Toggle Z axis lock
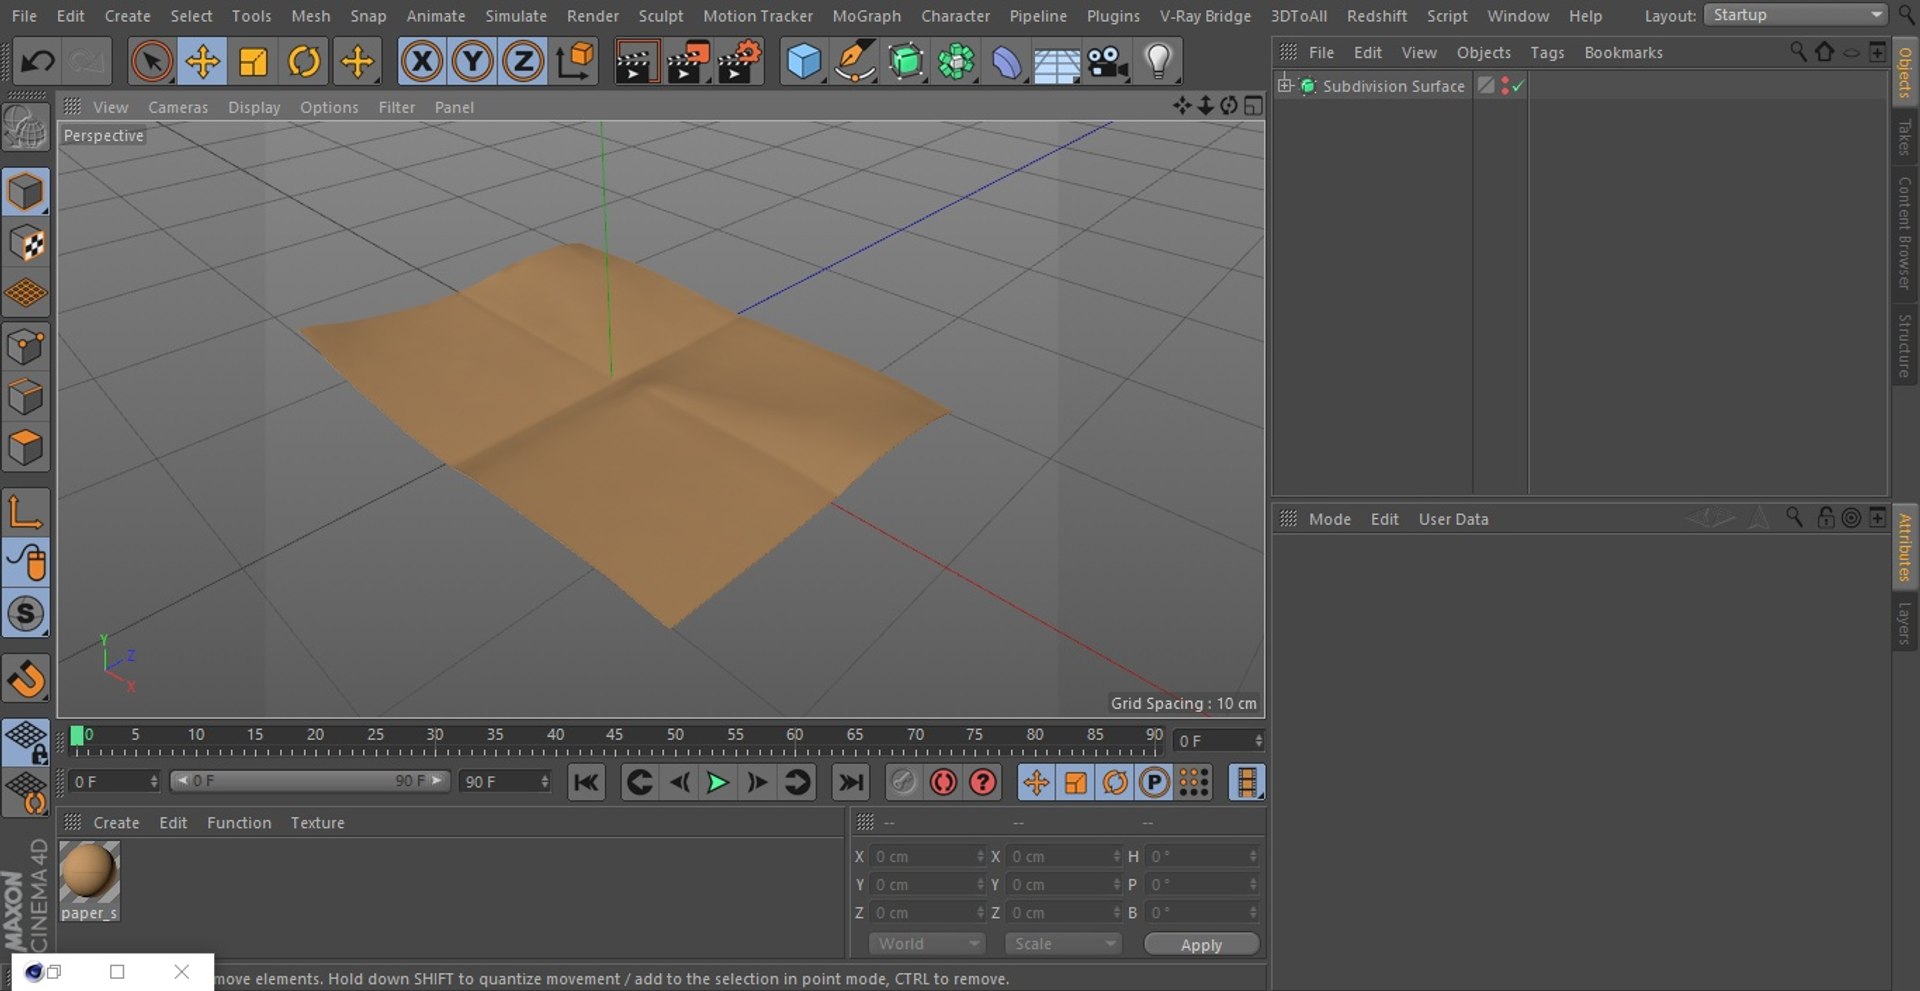The width and height of the screenshot is (1920, 991). point(523,62)
